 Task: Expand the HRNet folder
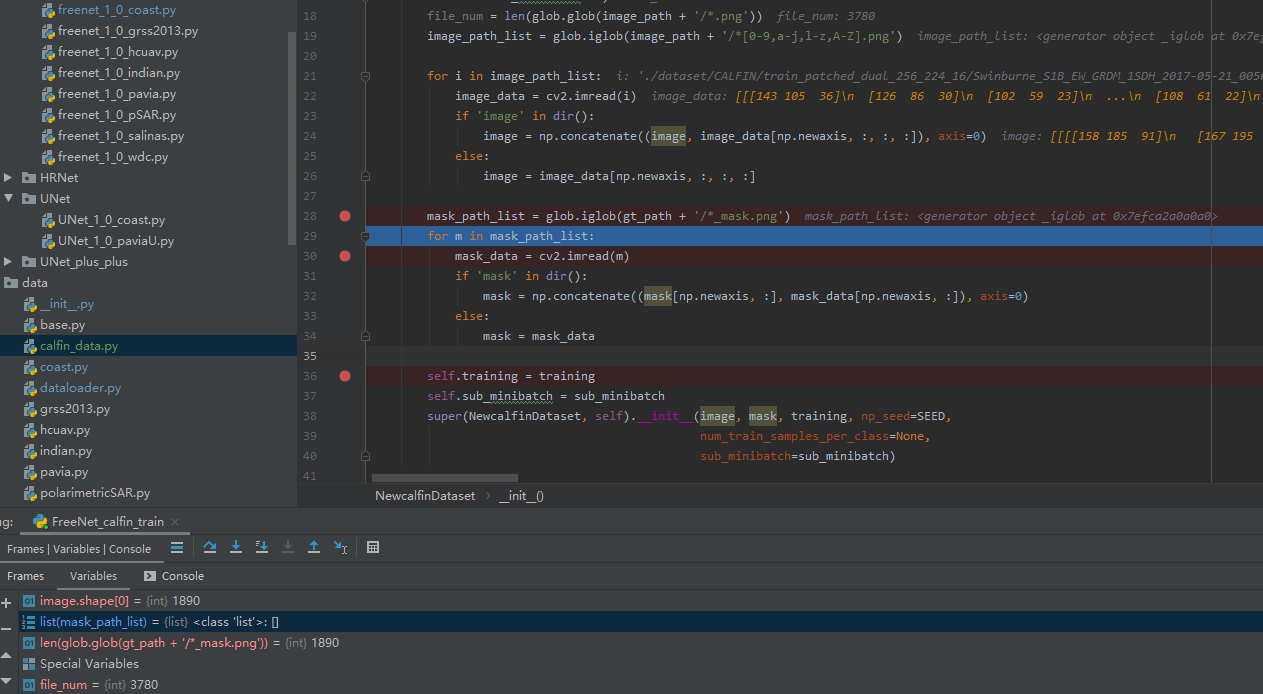pos(9,178)
